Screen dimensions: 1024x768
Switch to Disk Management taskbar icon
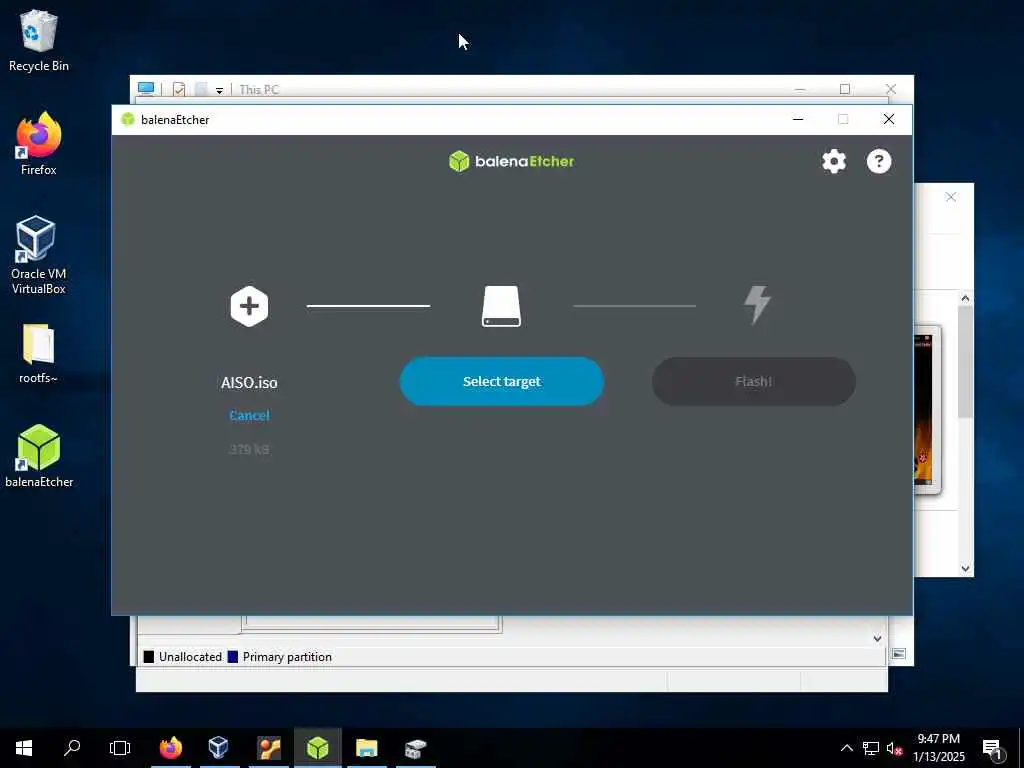(416, 748)
